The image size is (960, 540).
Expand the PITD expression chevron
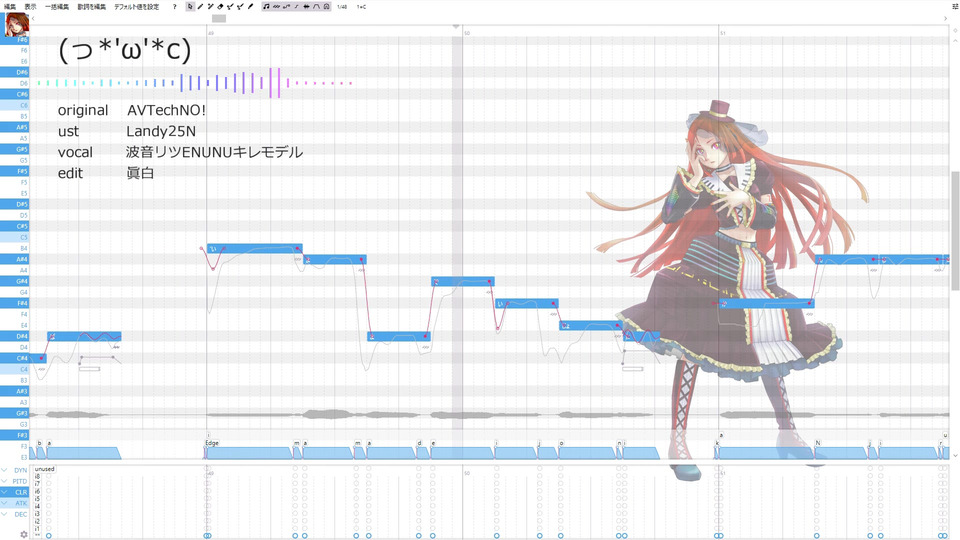click(4, 481)
